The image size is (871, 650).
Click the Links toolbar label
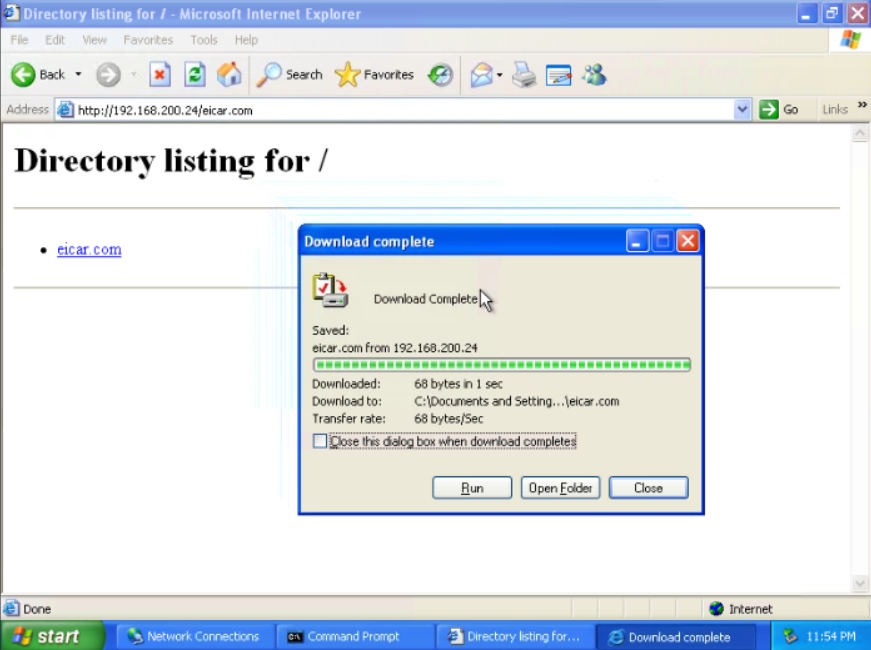click(834, 109)
